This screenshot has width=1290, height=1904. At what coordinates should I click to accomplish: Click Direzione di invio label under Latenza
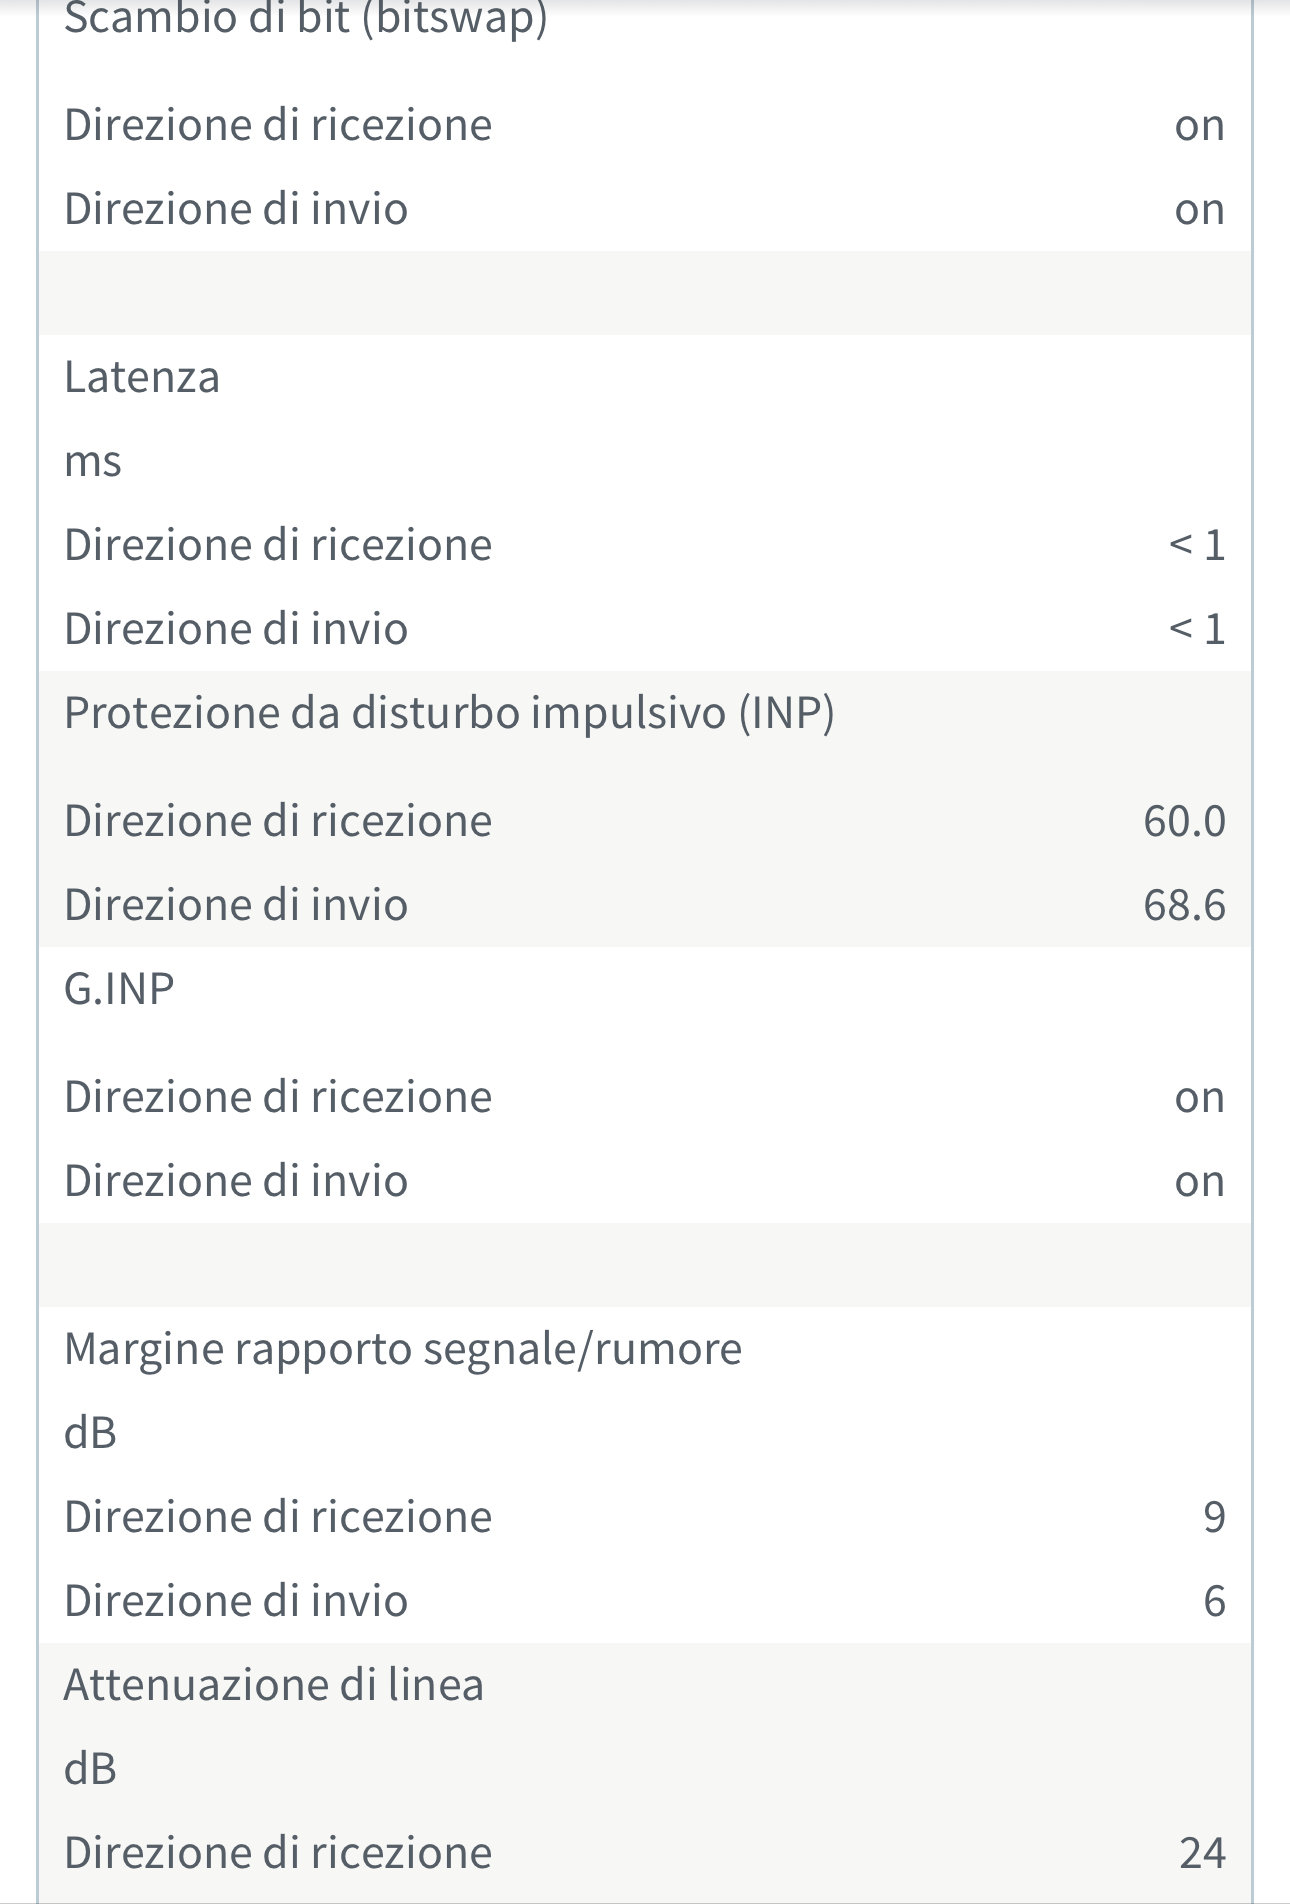point(236,630)
